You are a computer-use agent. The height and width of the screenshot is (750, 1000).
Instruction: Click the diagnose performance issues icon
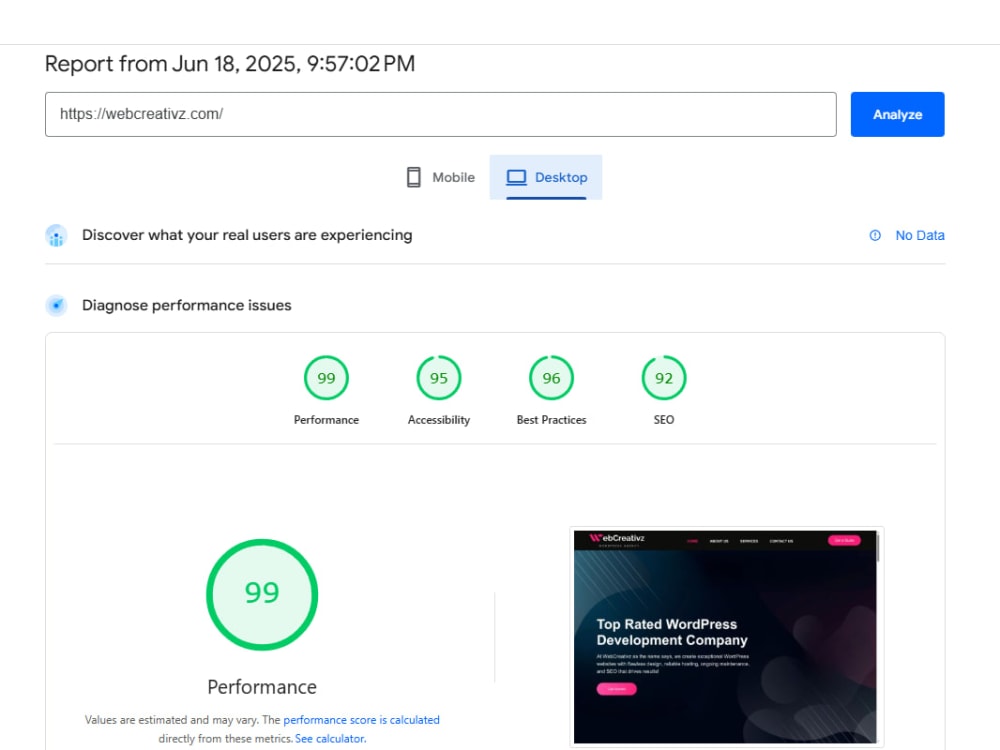click(x=56, y=305)
